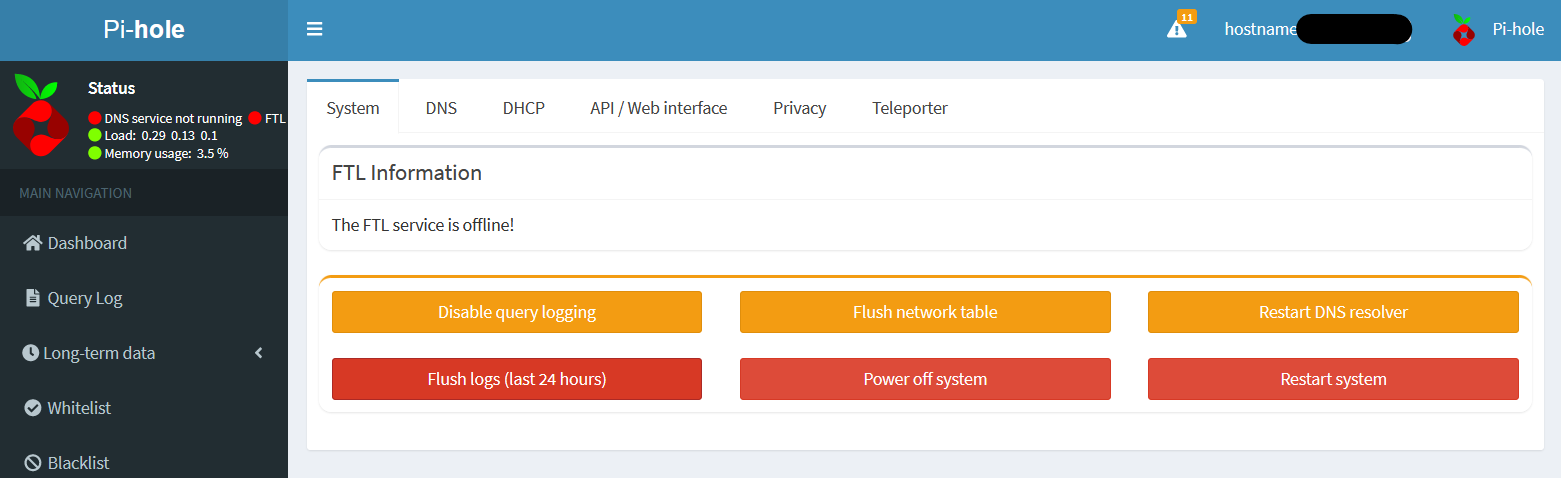1561x478 pixels.
Task: Click the Power off system button
Action: tap(925, 379)
